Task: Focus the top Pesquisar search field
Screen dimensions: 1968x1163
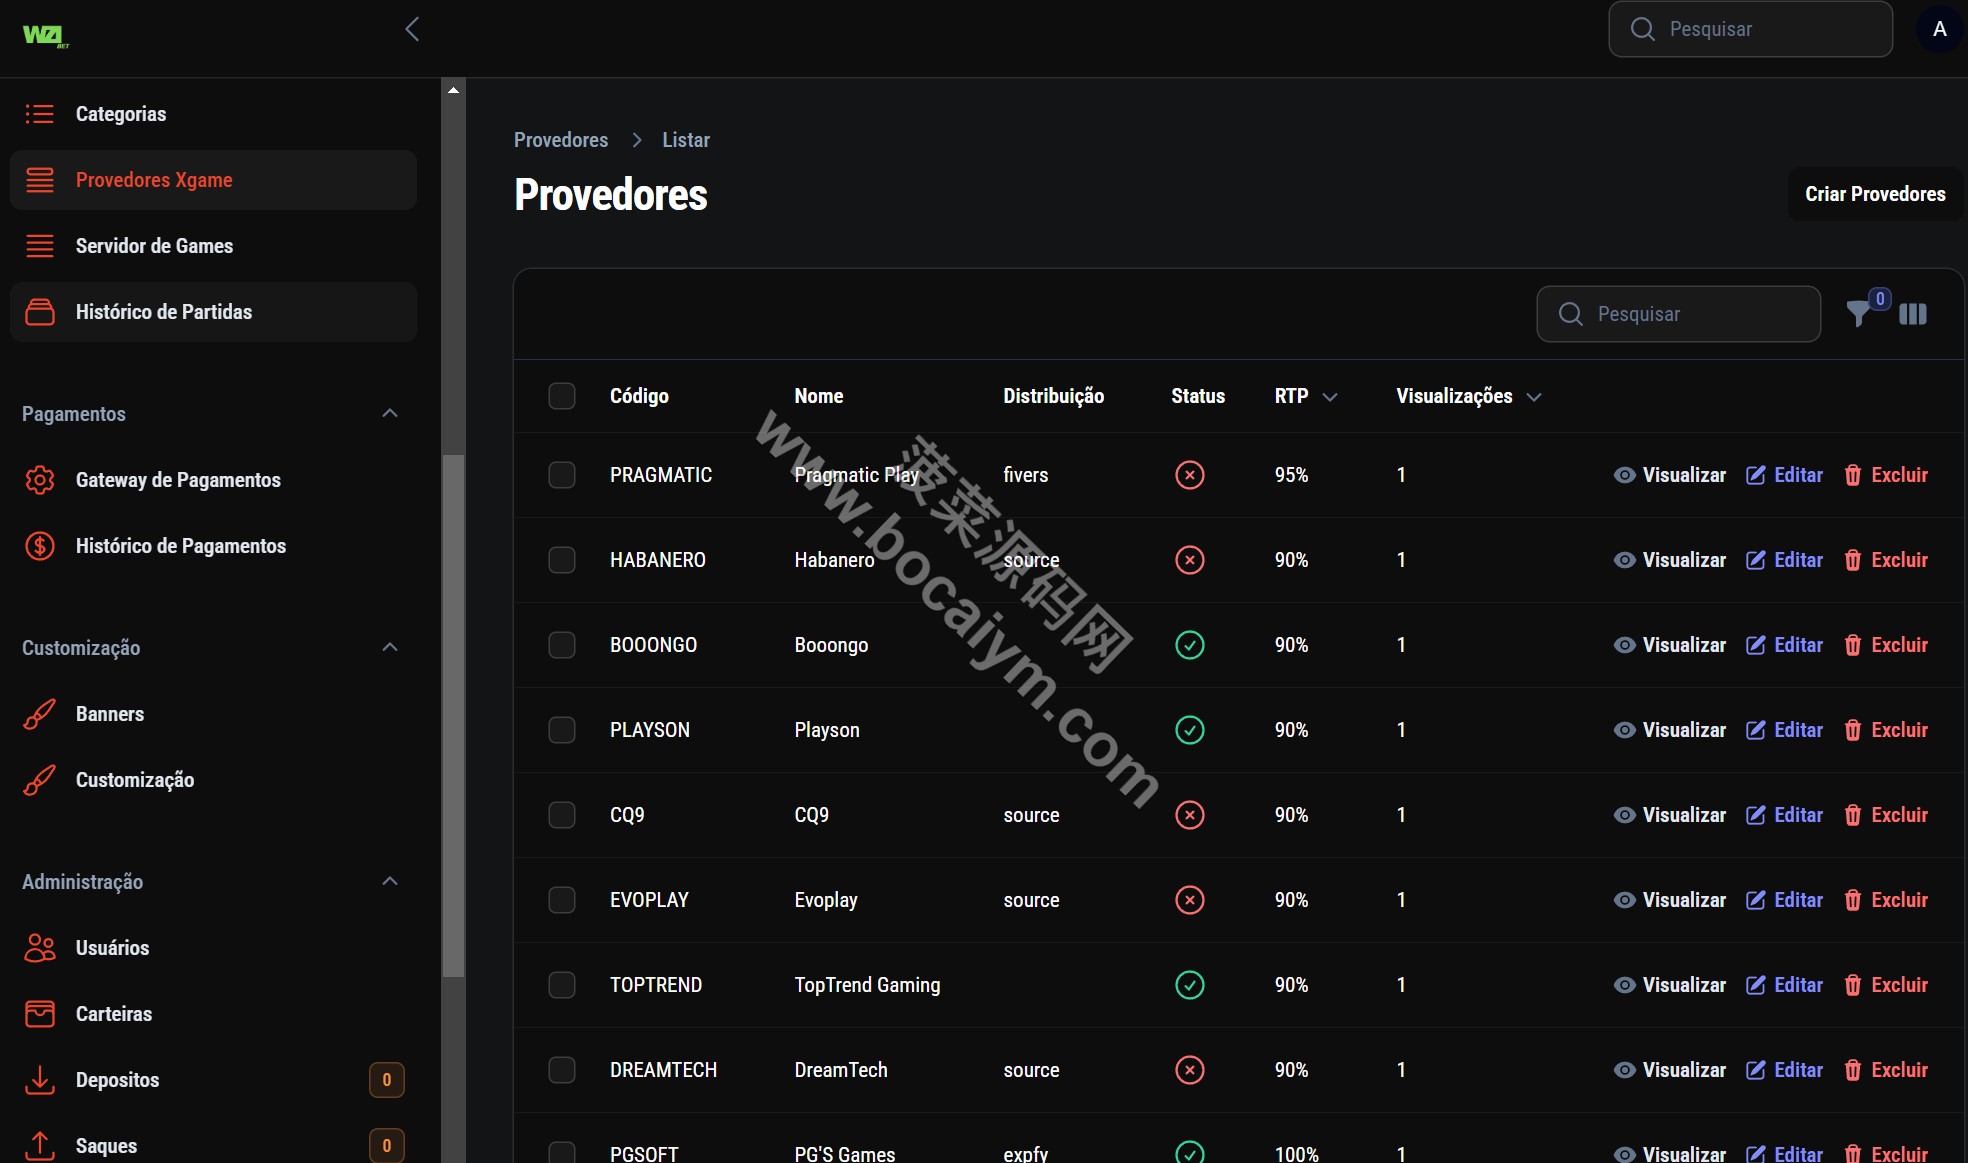Action: [x=1750, y=29]
